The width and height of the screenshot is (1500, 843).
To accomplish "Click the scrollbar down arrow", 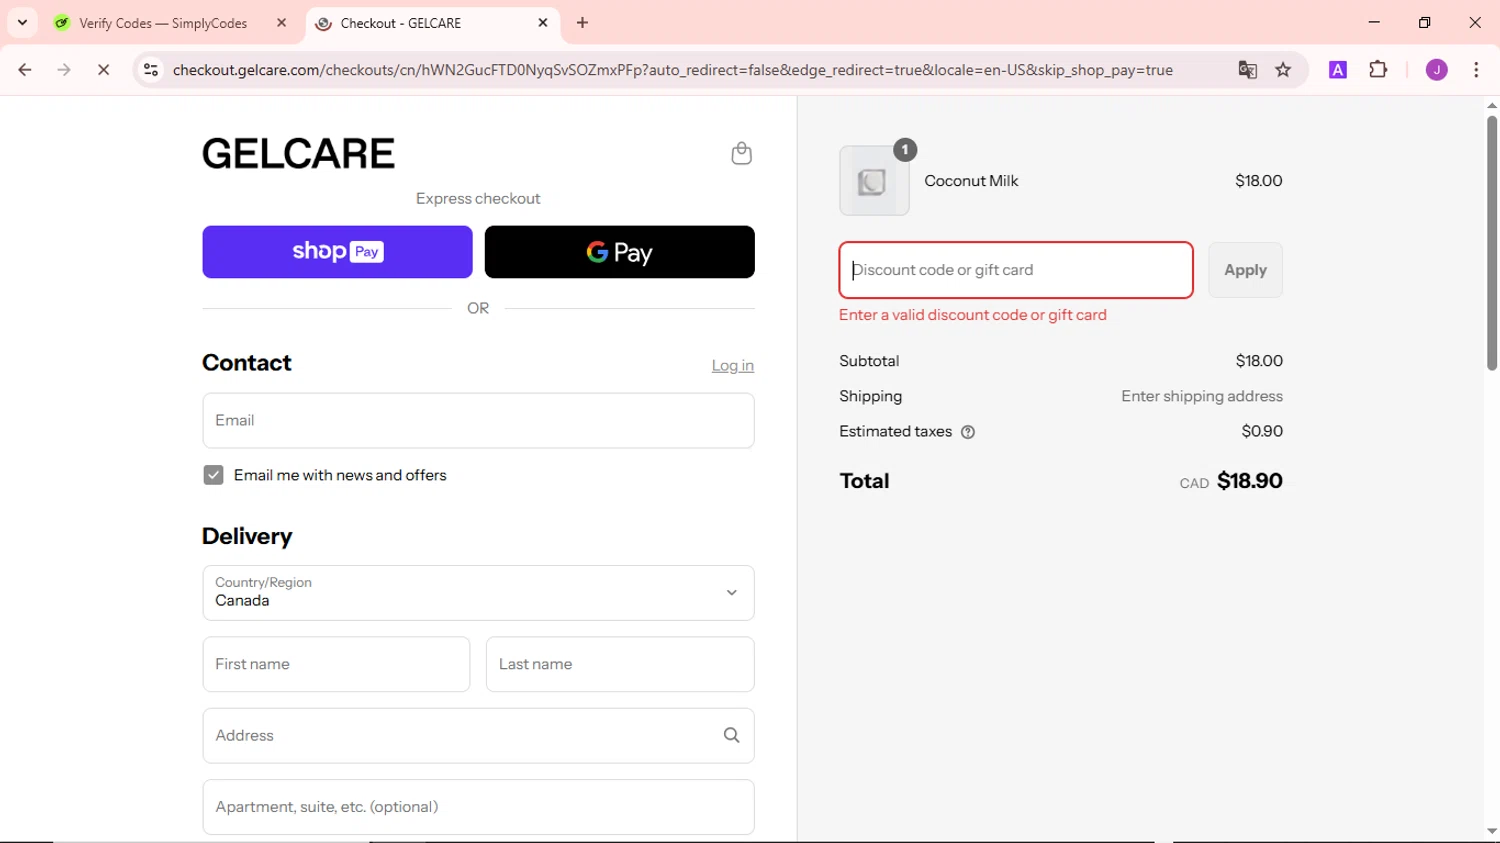I will coord(1491,831).
